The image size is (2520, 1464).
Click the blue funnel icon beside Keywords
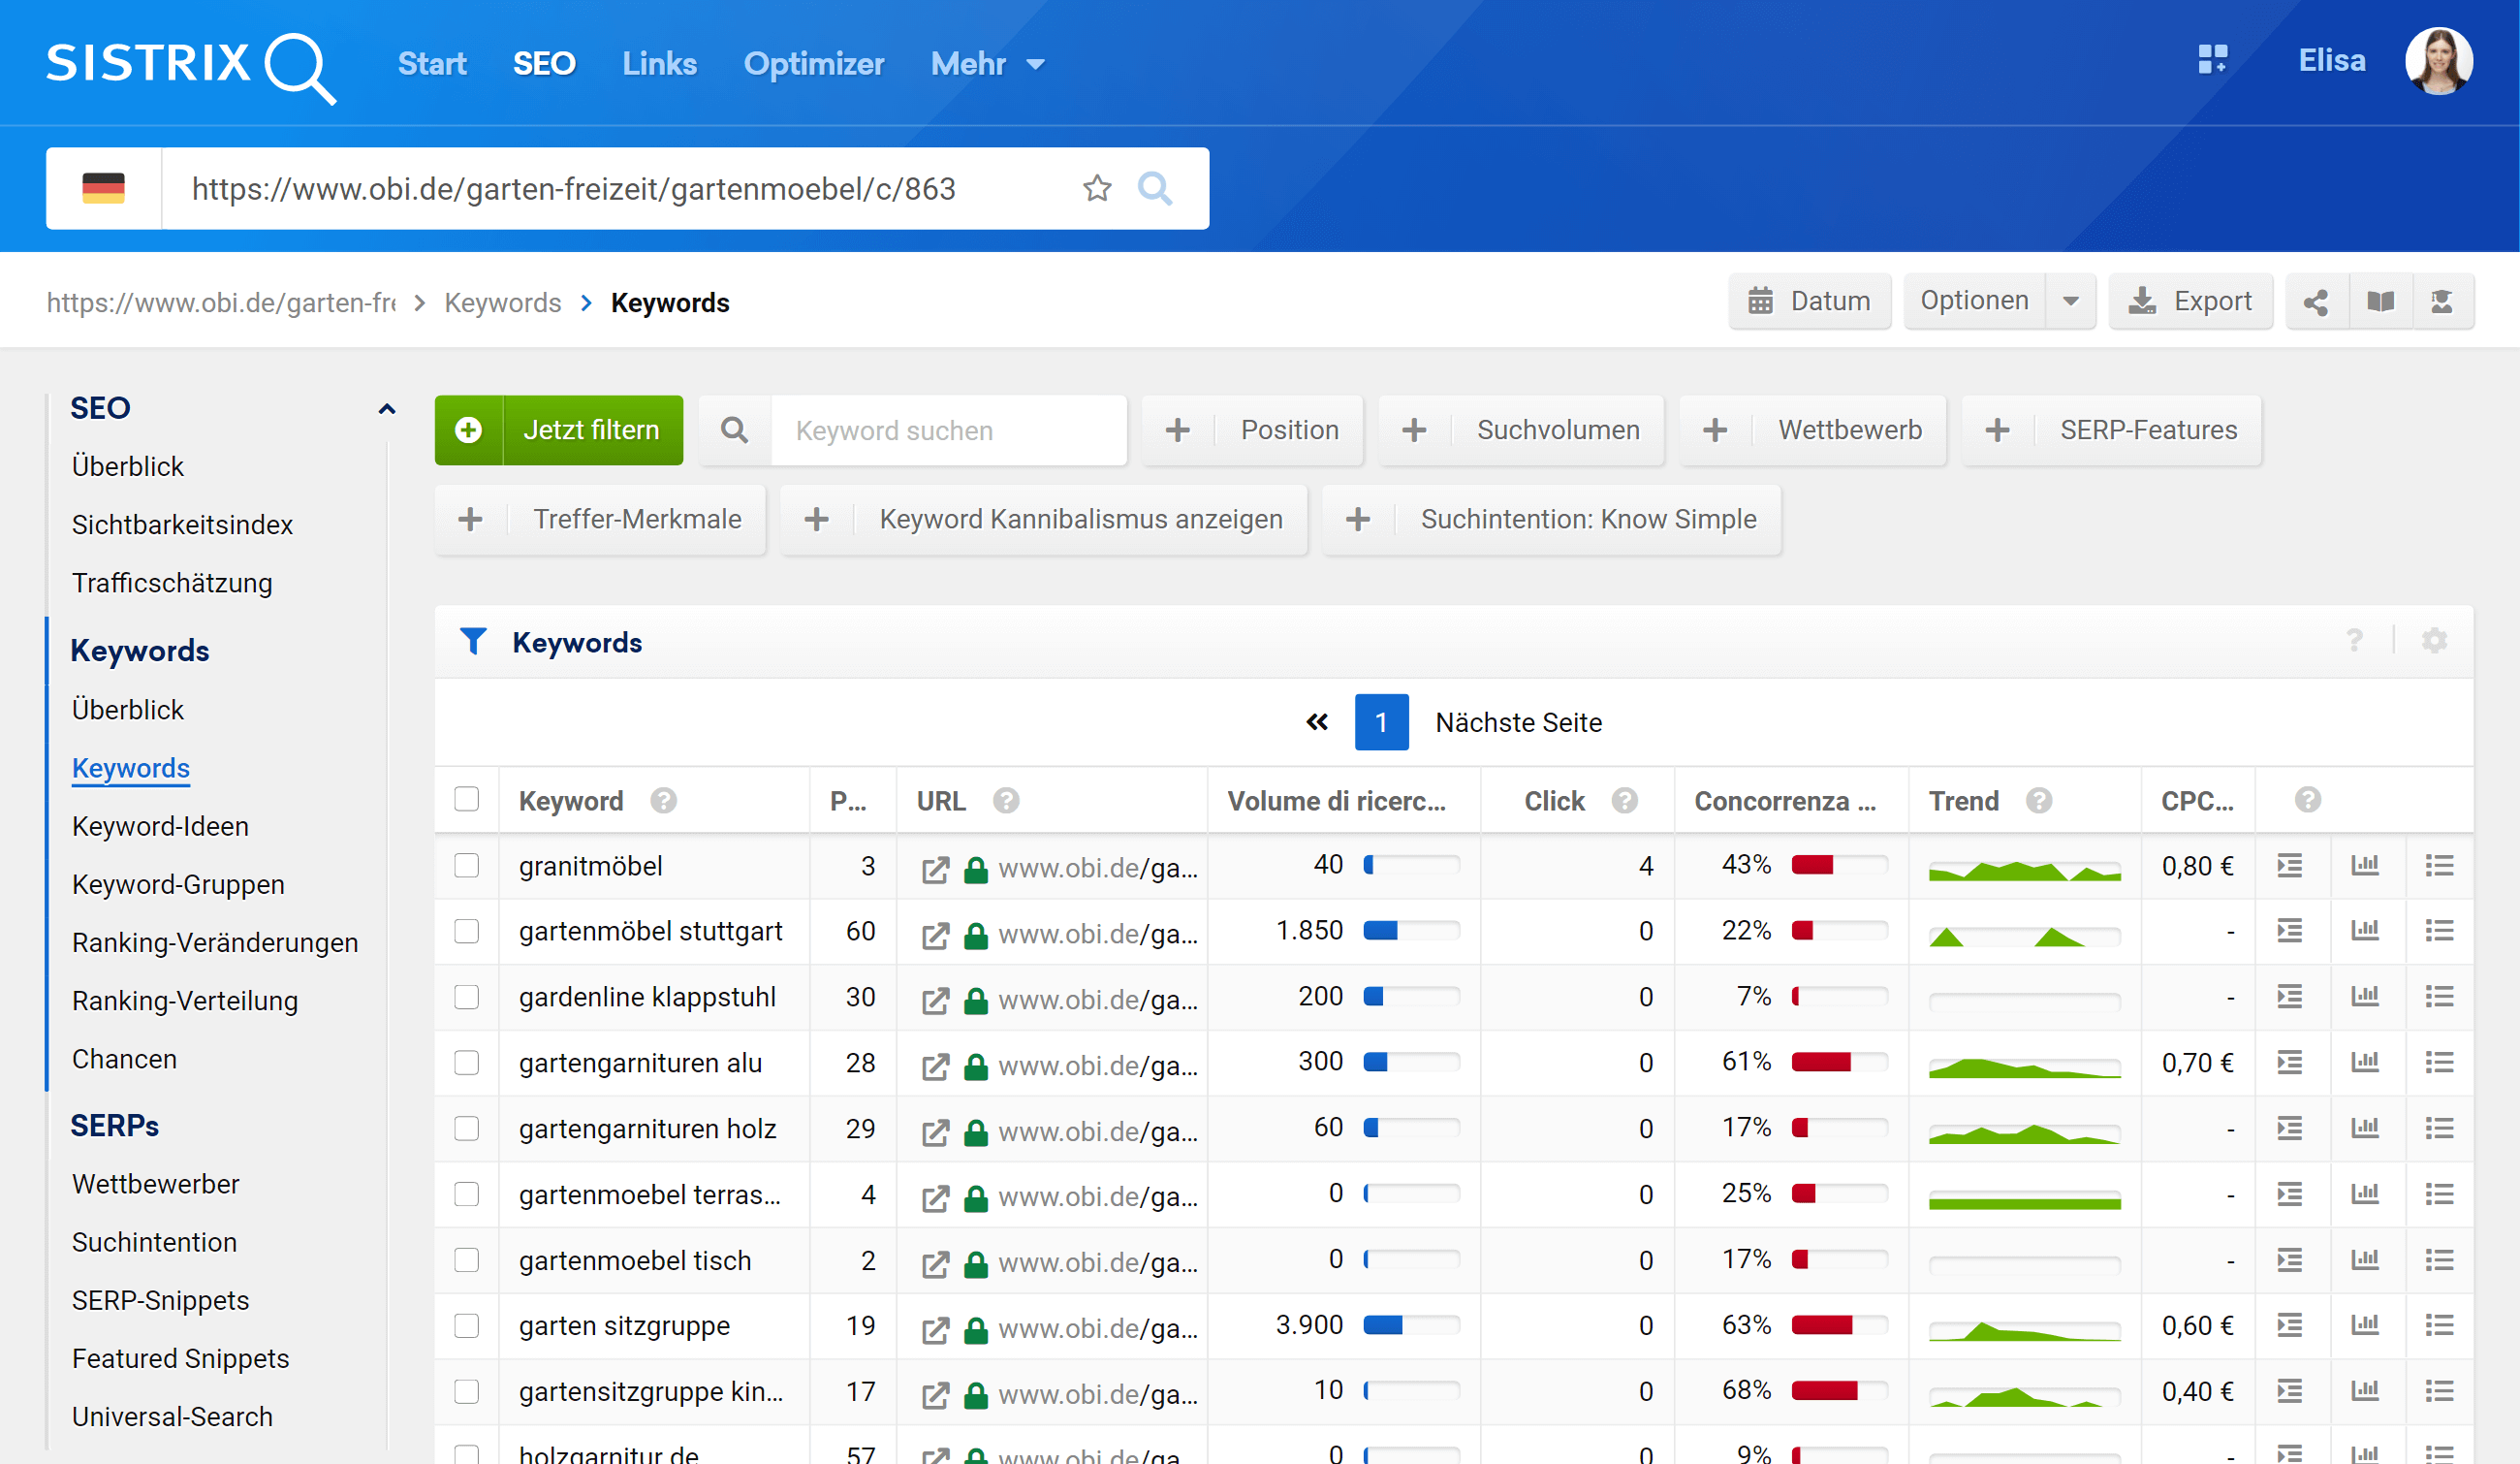click(473, 641)
